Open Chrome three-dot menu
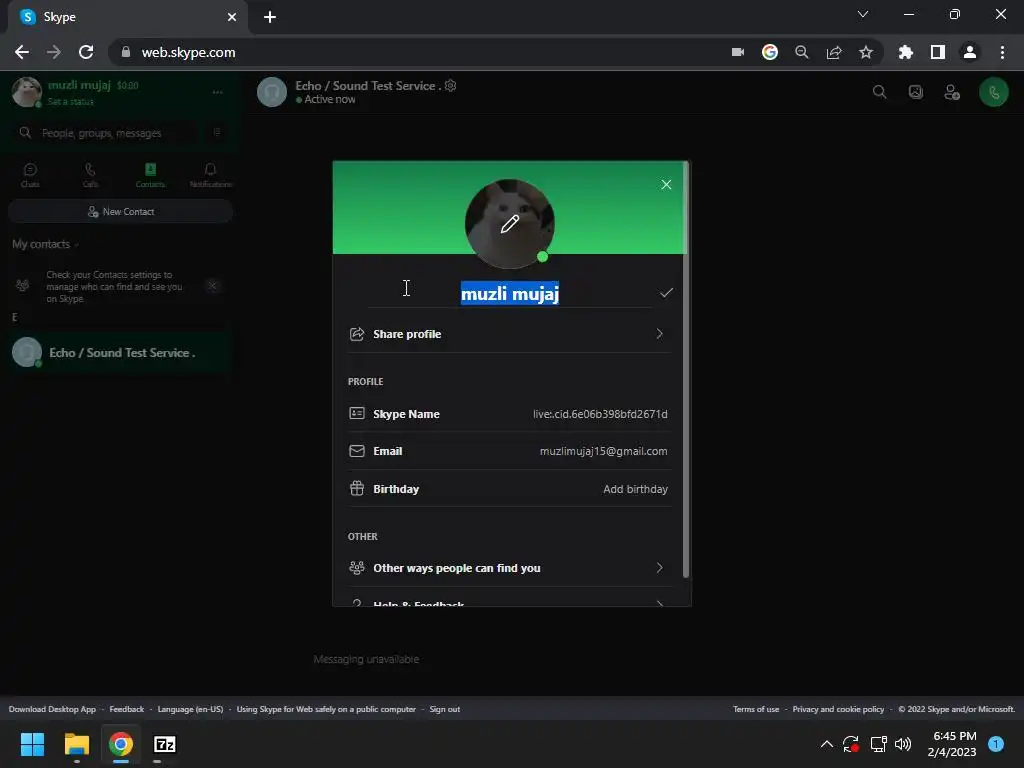The image size is (1024, 768). 1002,52
